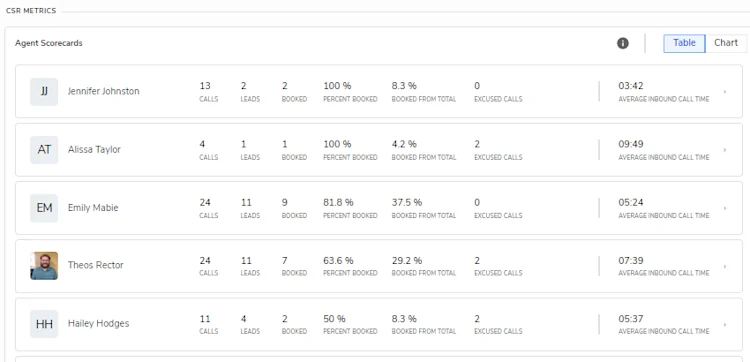Click Alissa Taylor's AT avatar icon
750x362 pixels.
44,150
